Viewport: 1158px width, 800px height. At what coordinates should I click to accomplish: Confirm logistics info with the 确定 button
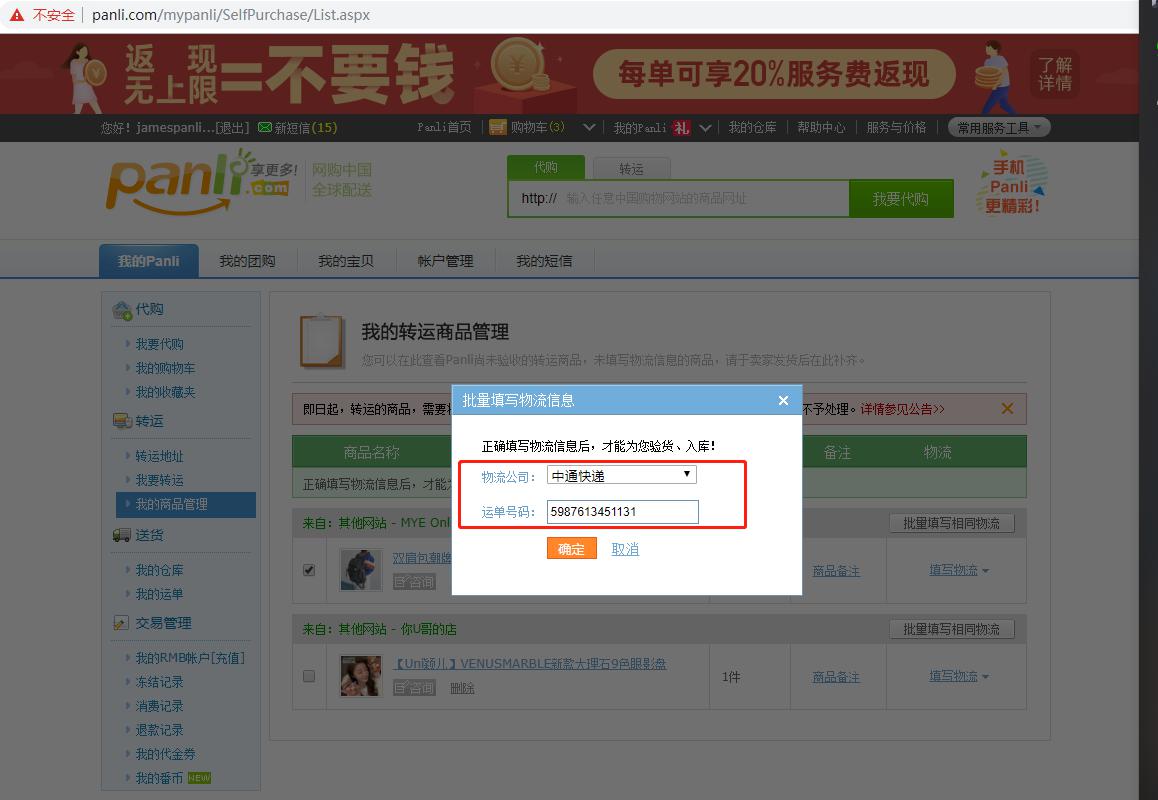tap(571, 548)
